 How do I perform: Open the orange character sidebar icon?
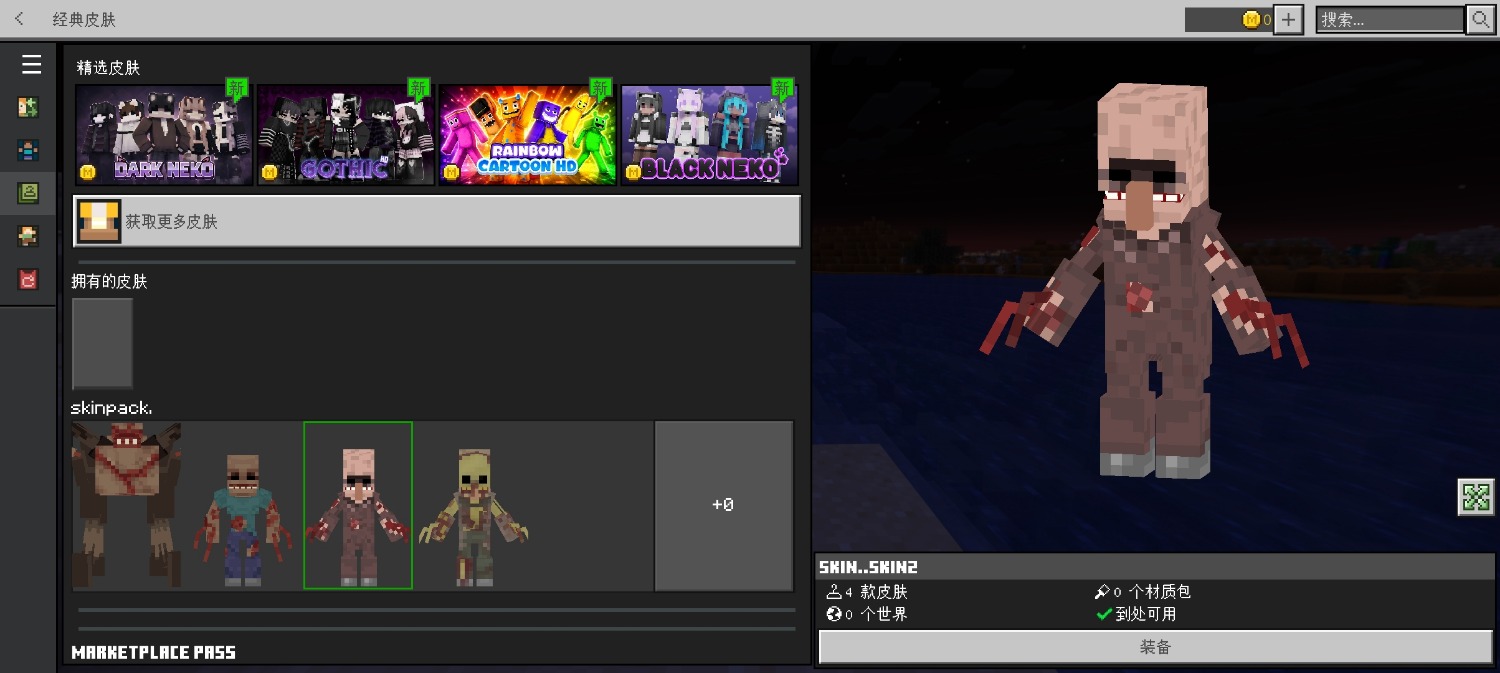coord(29,236)
